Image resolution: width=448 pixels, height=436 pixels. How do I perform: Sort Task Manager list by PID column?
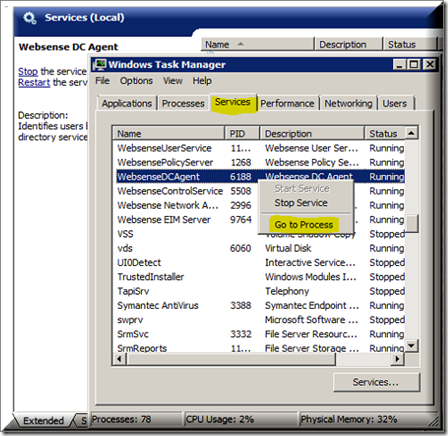pyautogui.click(x=242, y=134)
